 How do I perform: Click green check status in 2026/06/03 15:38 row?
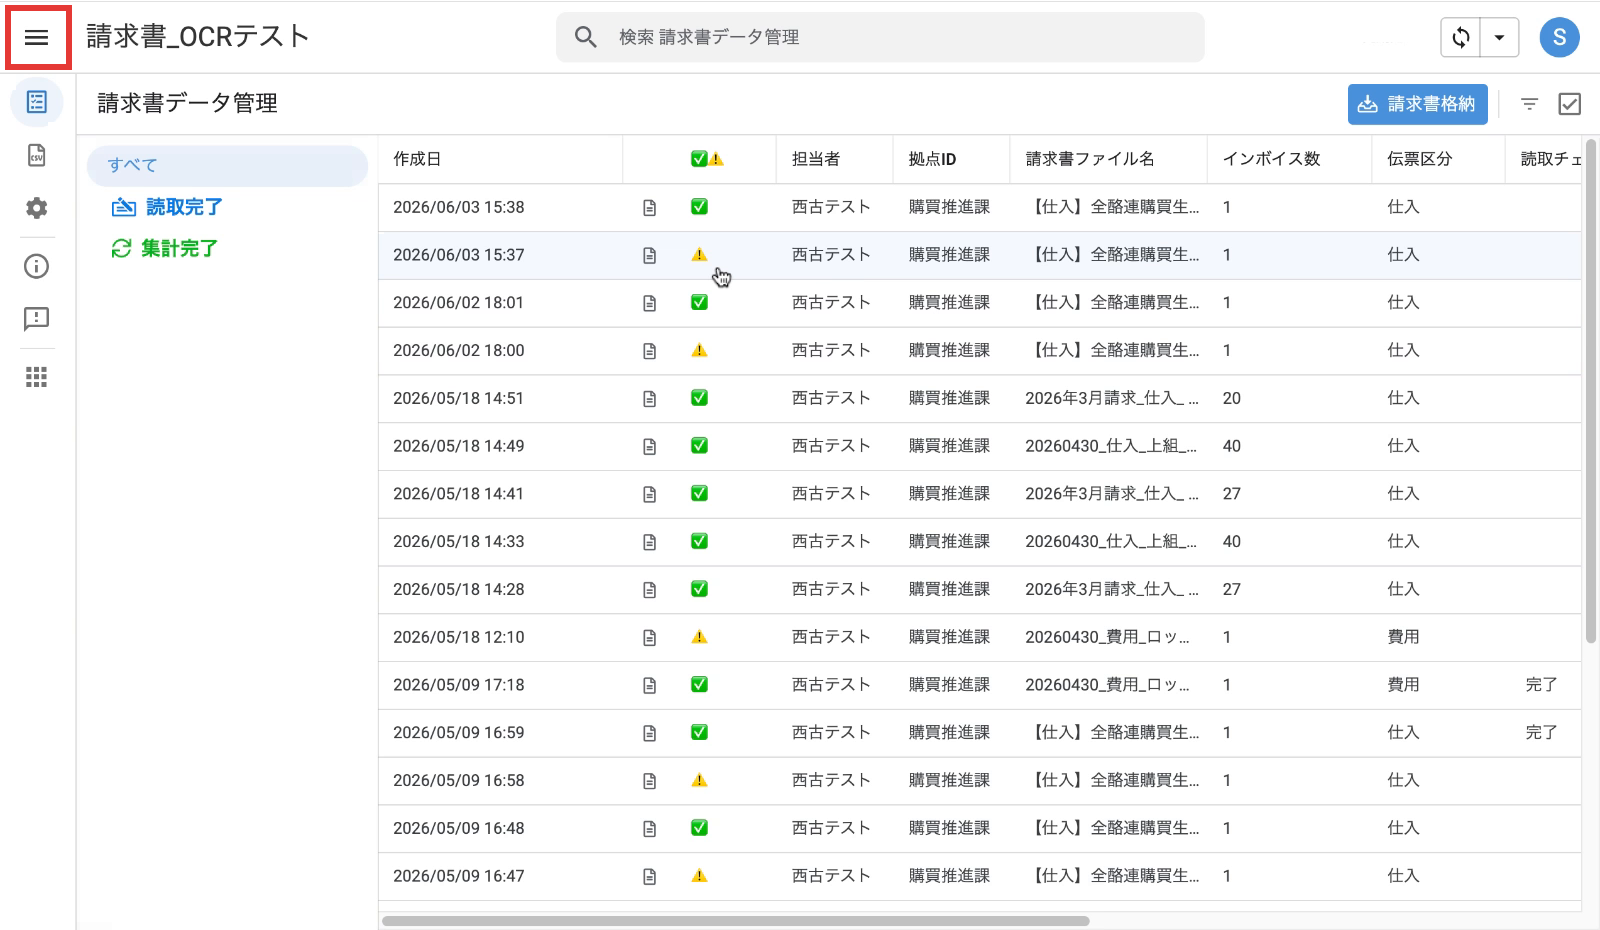[700, 207]
